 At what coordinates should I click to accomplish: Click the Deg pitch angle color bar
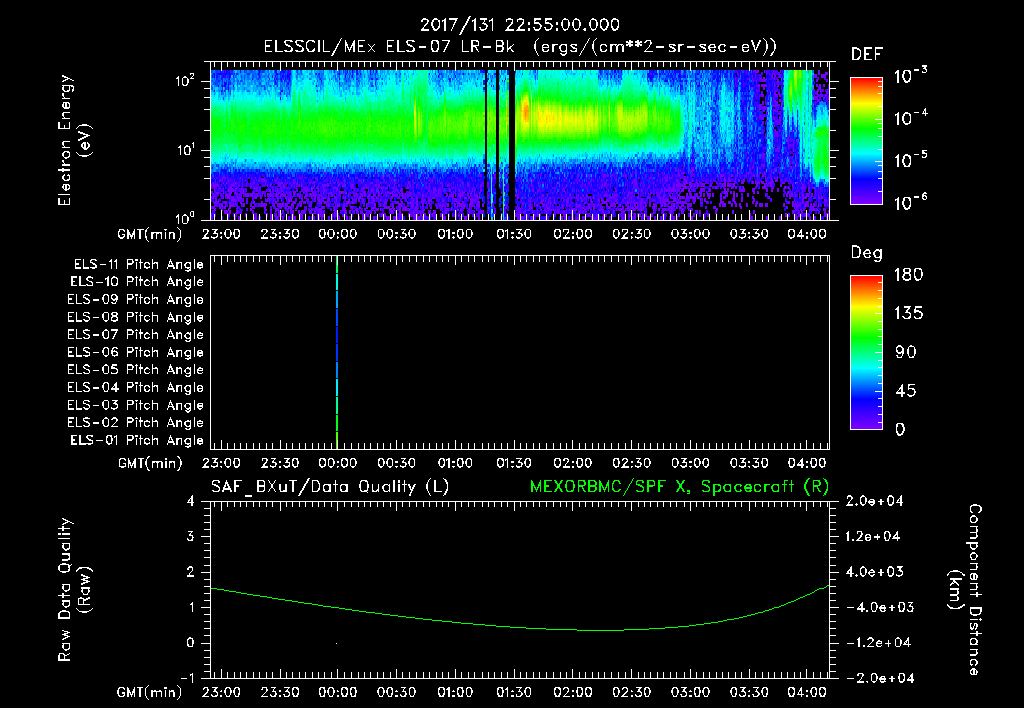tap(867, 352)
